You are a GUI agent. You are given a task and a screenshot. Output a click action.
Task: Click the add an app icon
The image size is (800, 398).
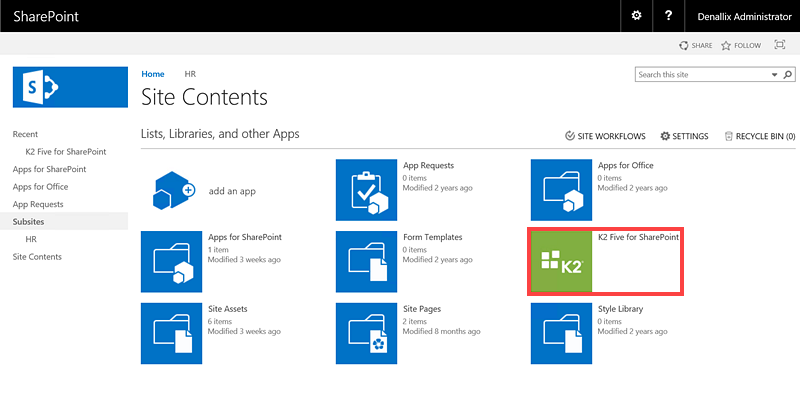click(x=173, y=190)
